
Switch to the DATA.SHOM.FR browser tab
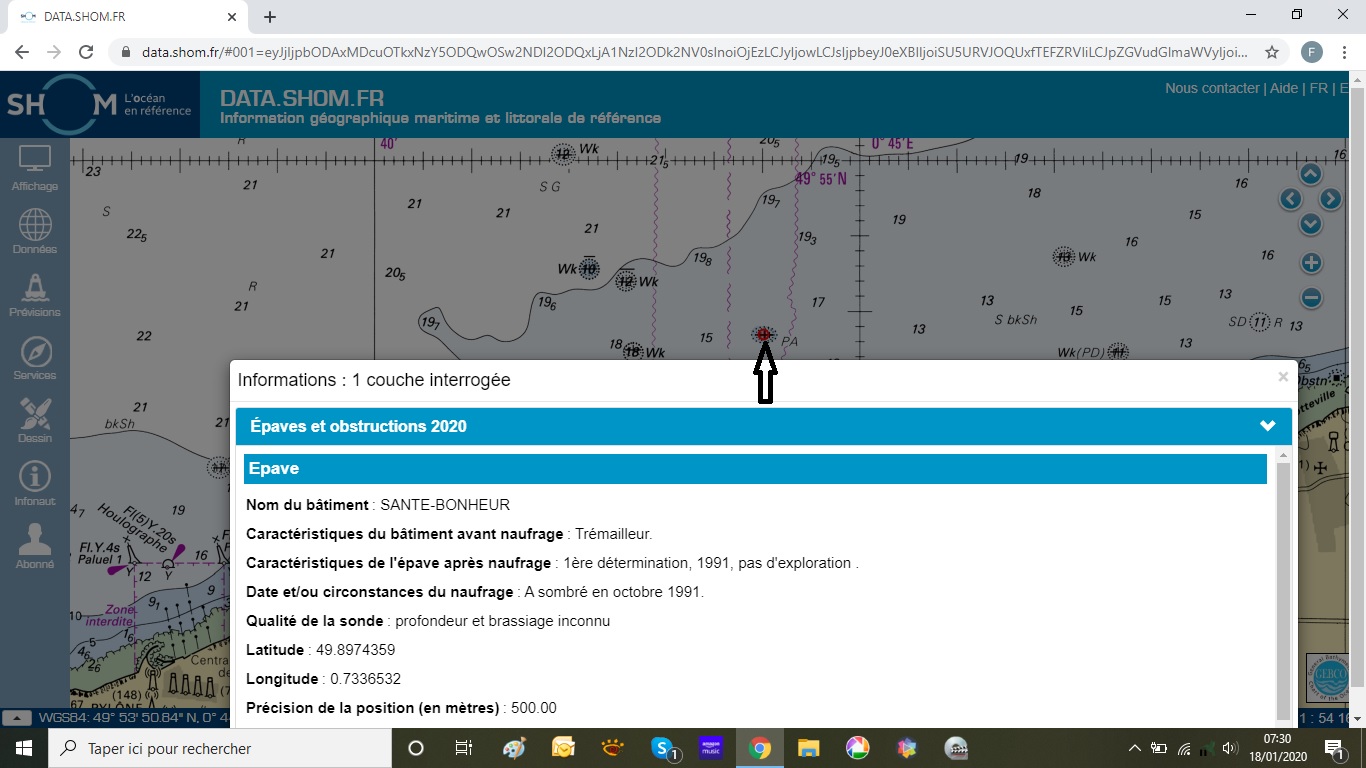pyautogui.click(x=120, y=16)
